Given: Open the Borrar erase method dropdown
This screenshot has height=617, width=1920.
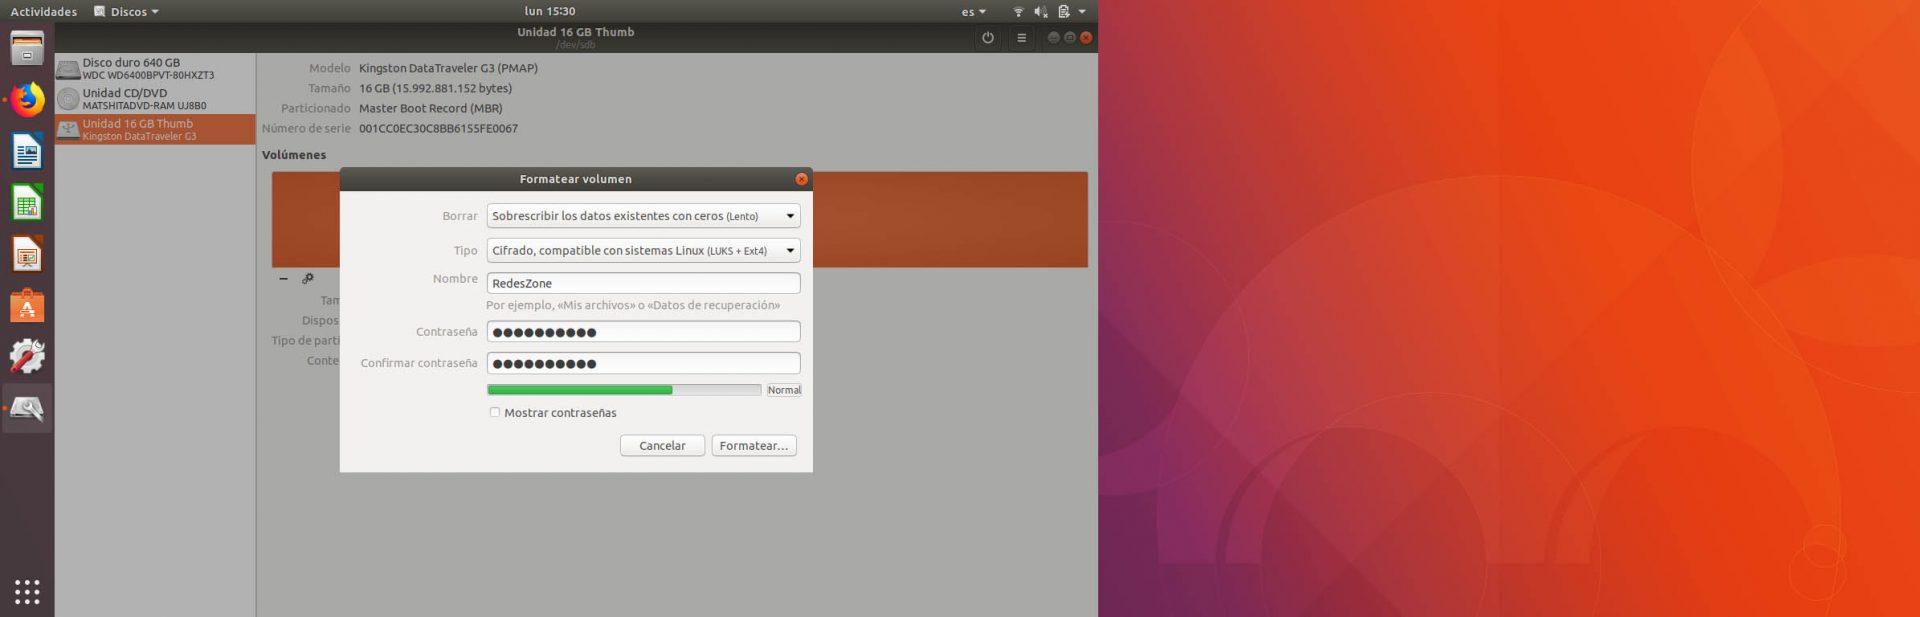Looking at the screenshot, I should tap(643, 216).
